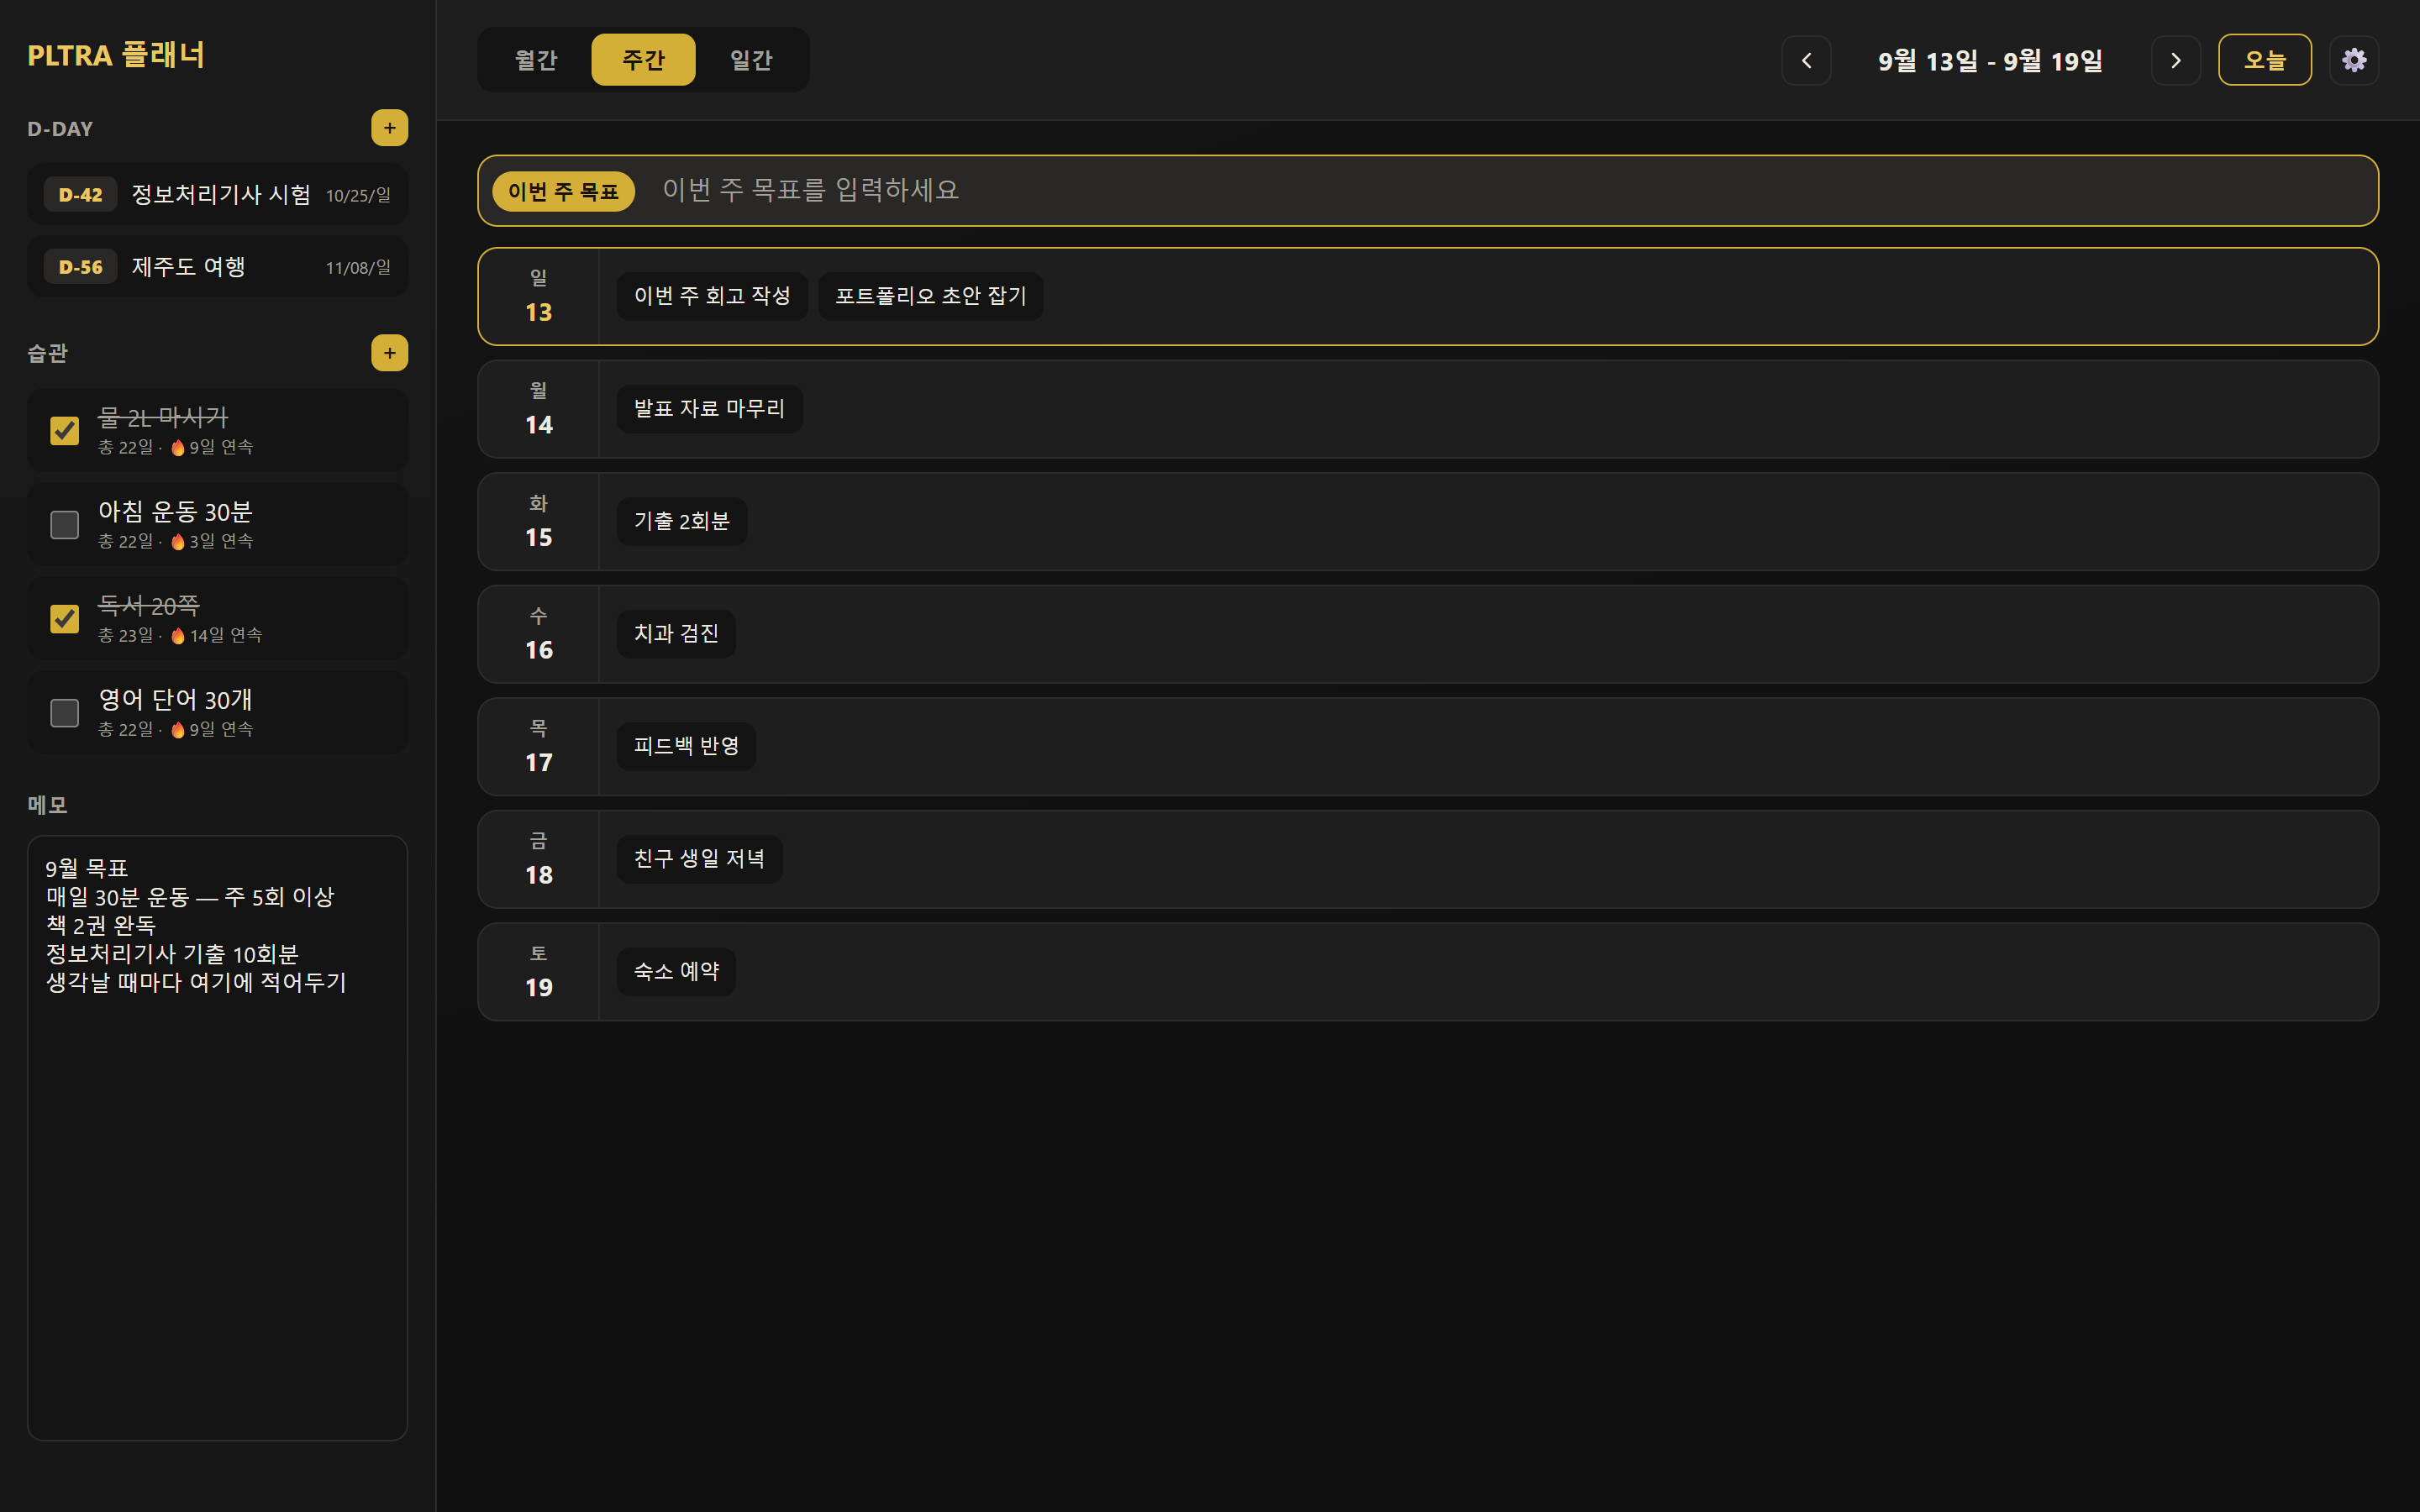Open the 제주도 여행 D-DAY item
The image size is (2420, 1512).
tap(217, 267)
